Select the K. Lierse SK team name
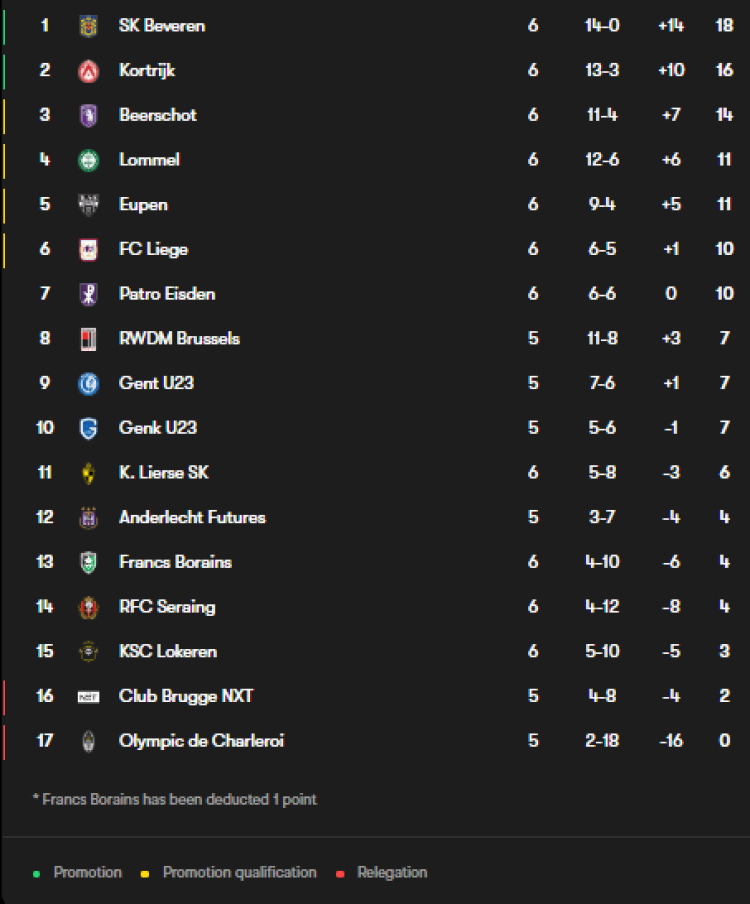The width and height of the screenshot is (750, 904). [x=163, y=472]
